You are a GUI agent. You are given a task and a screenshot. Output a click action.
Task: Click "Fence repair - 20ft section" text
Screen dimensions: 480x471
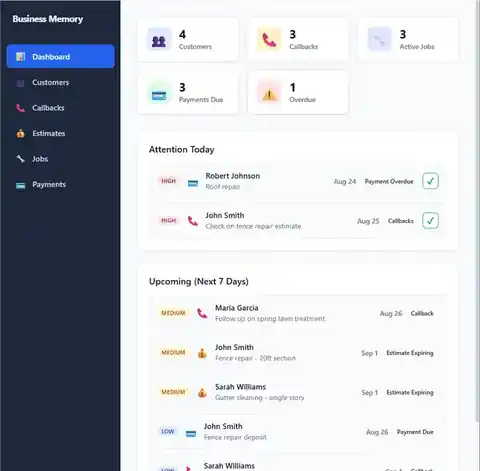point(255,358)
